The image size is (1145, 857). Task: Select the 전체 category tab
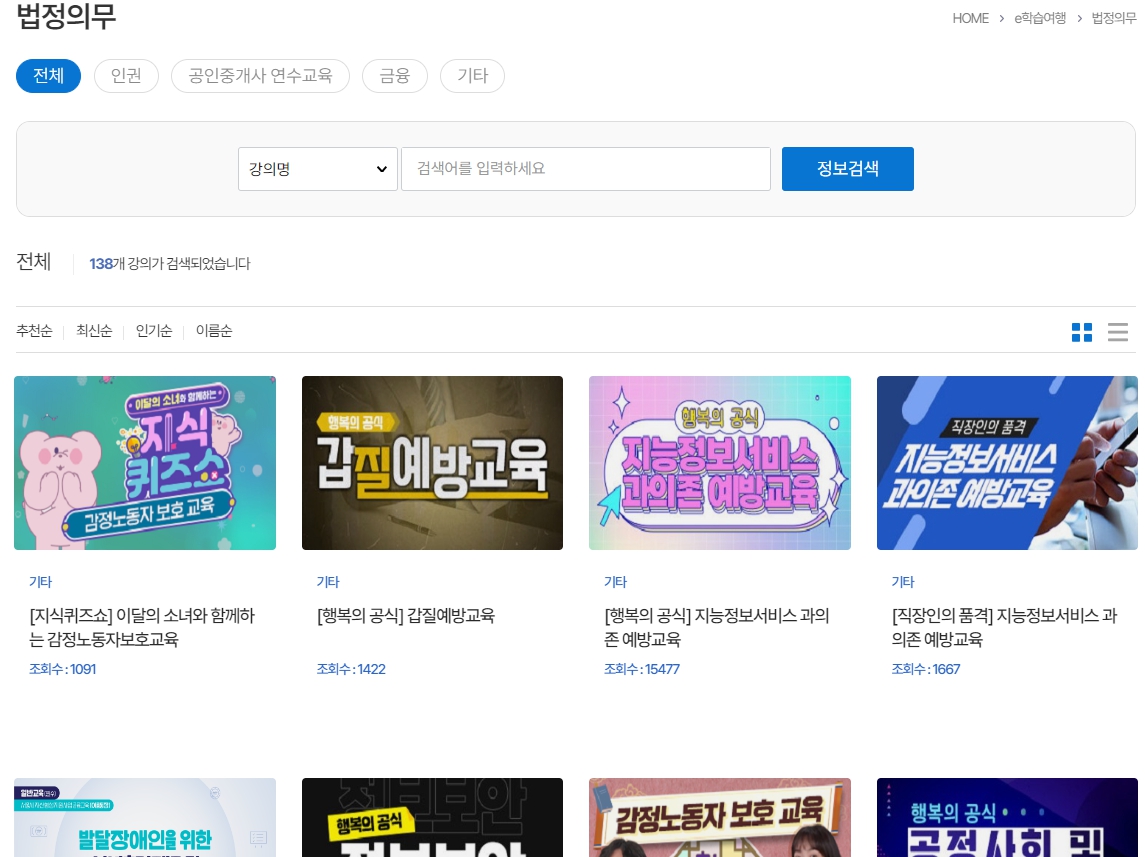[x=48, y=76]
